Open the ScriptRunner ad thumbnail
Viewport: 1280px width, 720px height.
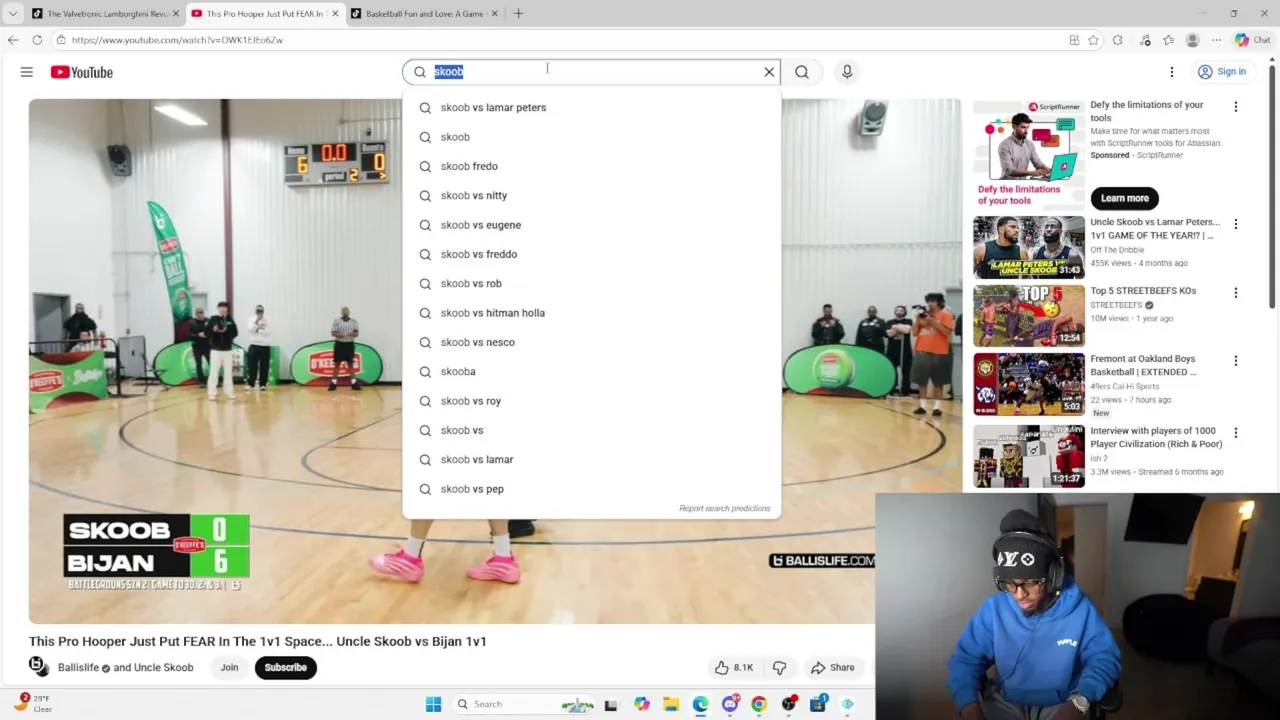(1029, 153)
